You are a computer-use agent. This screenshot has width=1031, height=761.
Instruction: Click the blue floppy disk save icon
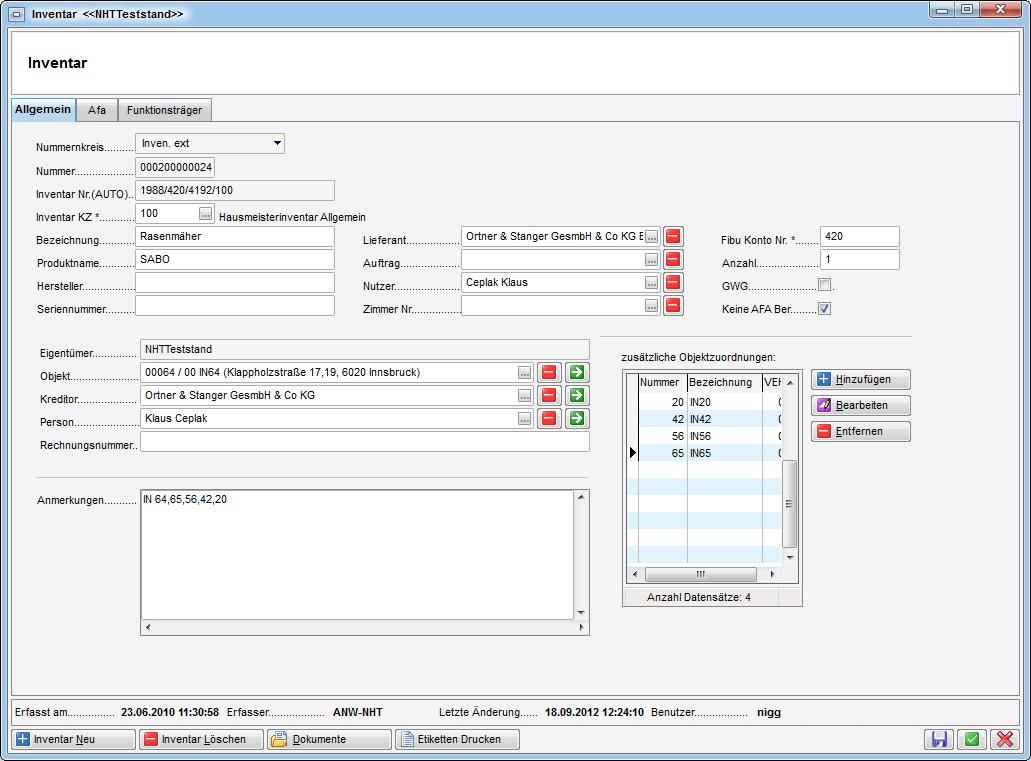click(940, 740)
